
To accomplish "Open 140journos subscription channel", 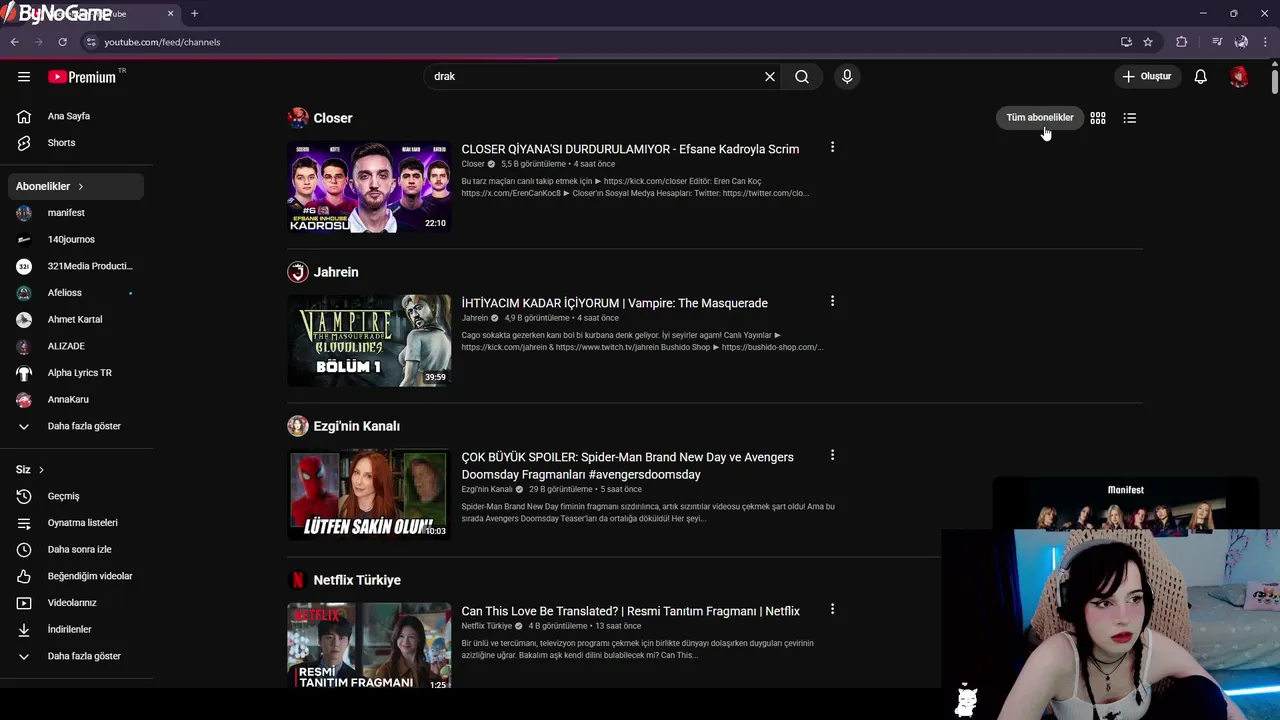I will coord(76,239).
